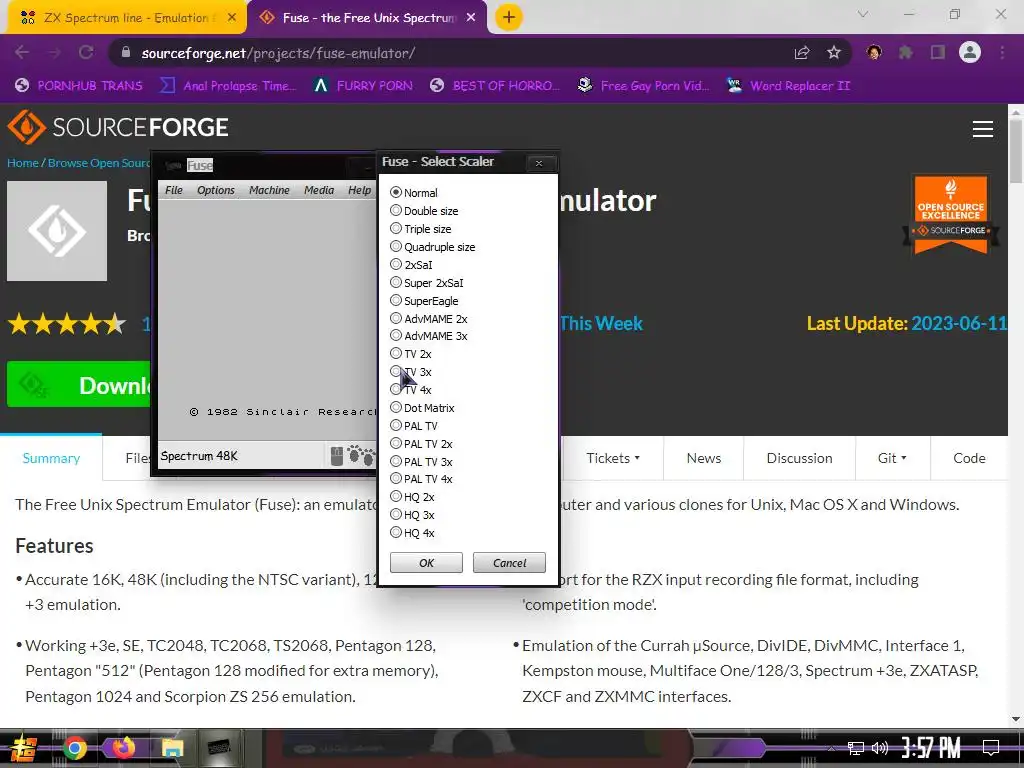The height and width of the screenshot is (768, 1024).
Task: Click browser back arrow
Action: pos(22,52)
